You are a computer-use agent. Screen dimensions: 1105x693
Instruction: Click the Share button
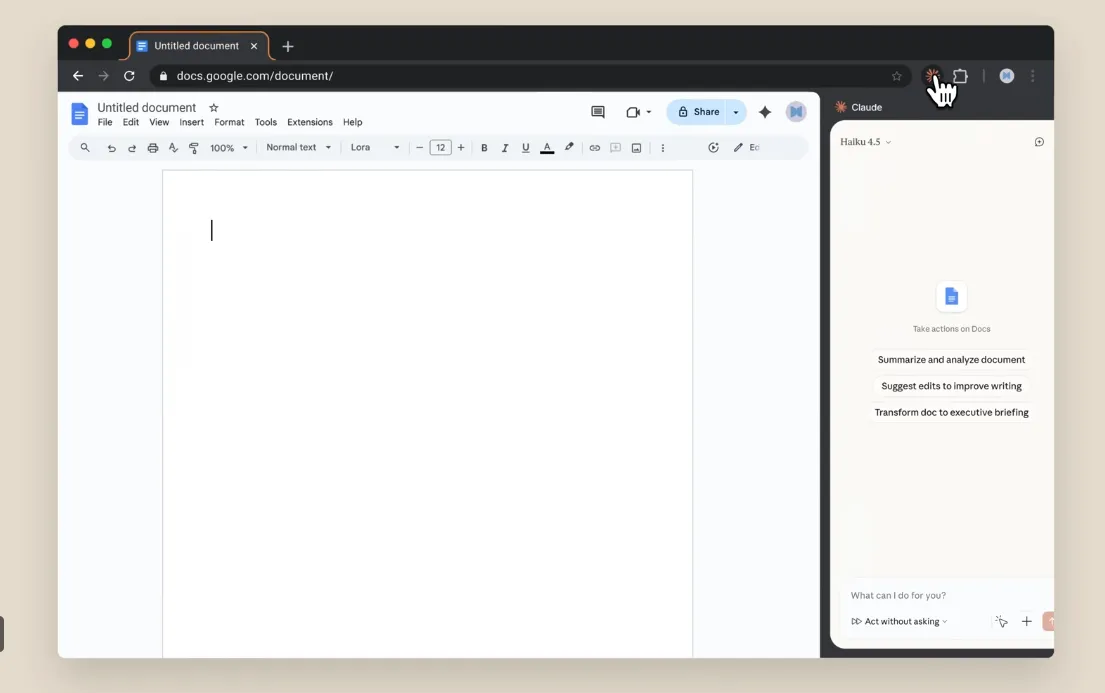tap(698, 112)
